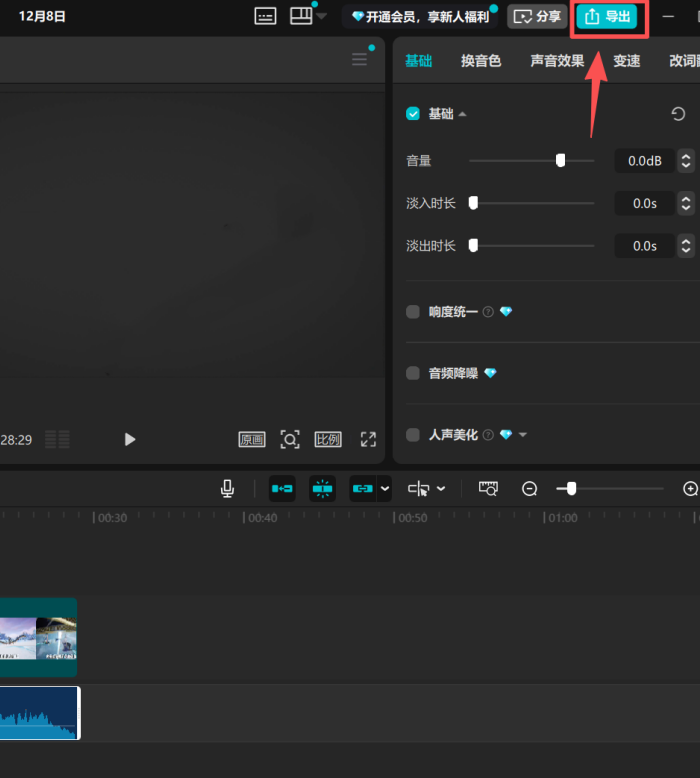The height and width of the screenshot is (778, 700).
Task: Click the preview zoom focus icon
Action: pos(290,440)
